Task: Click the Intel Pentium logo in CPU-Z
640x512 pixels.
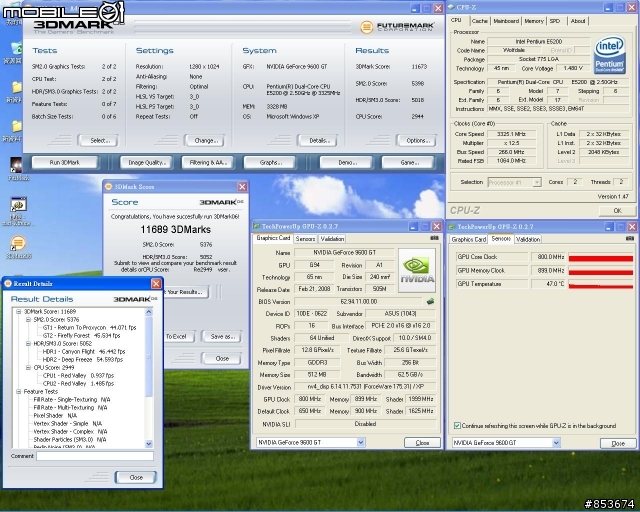Action: point(609,55)
